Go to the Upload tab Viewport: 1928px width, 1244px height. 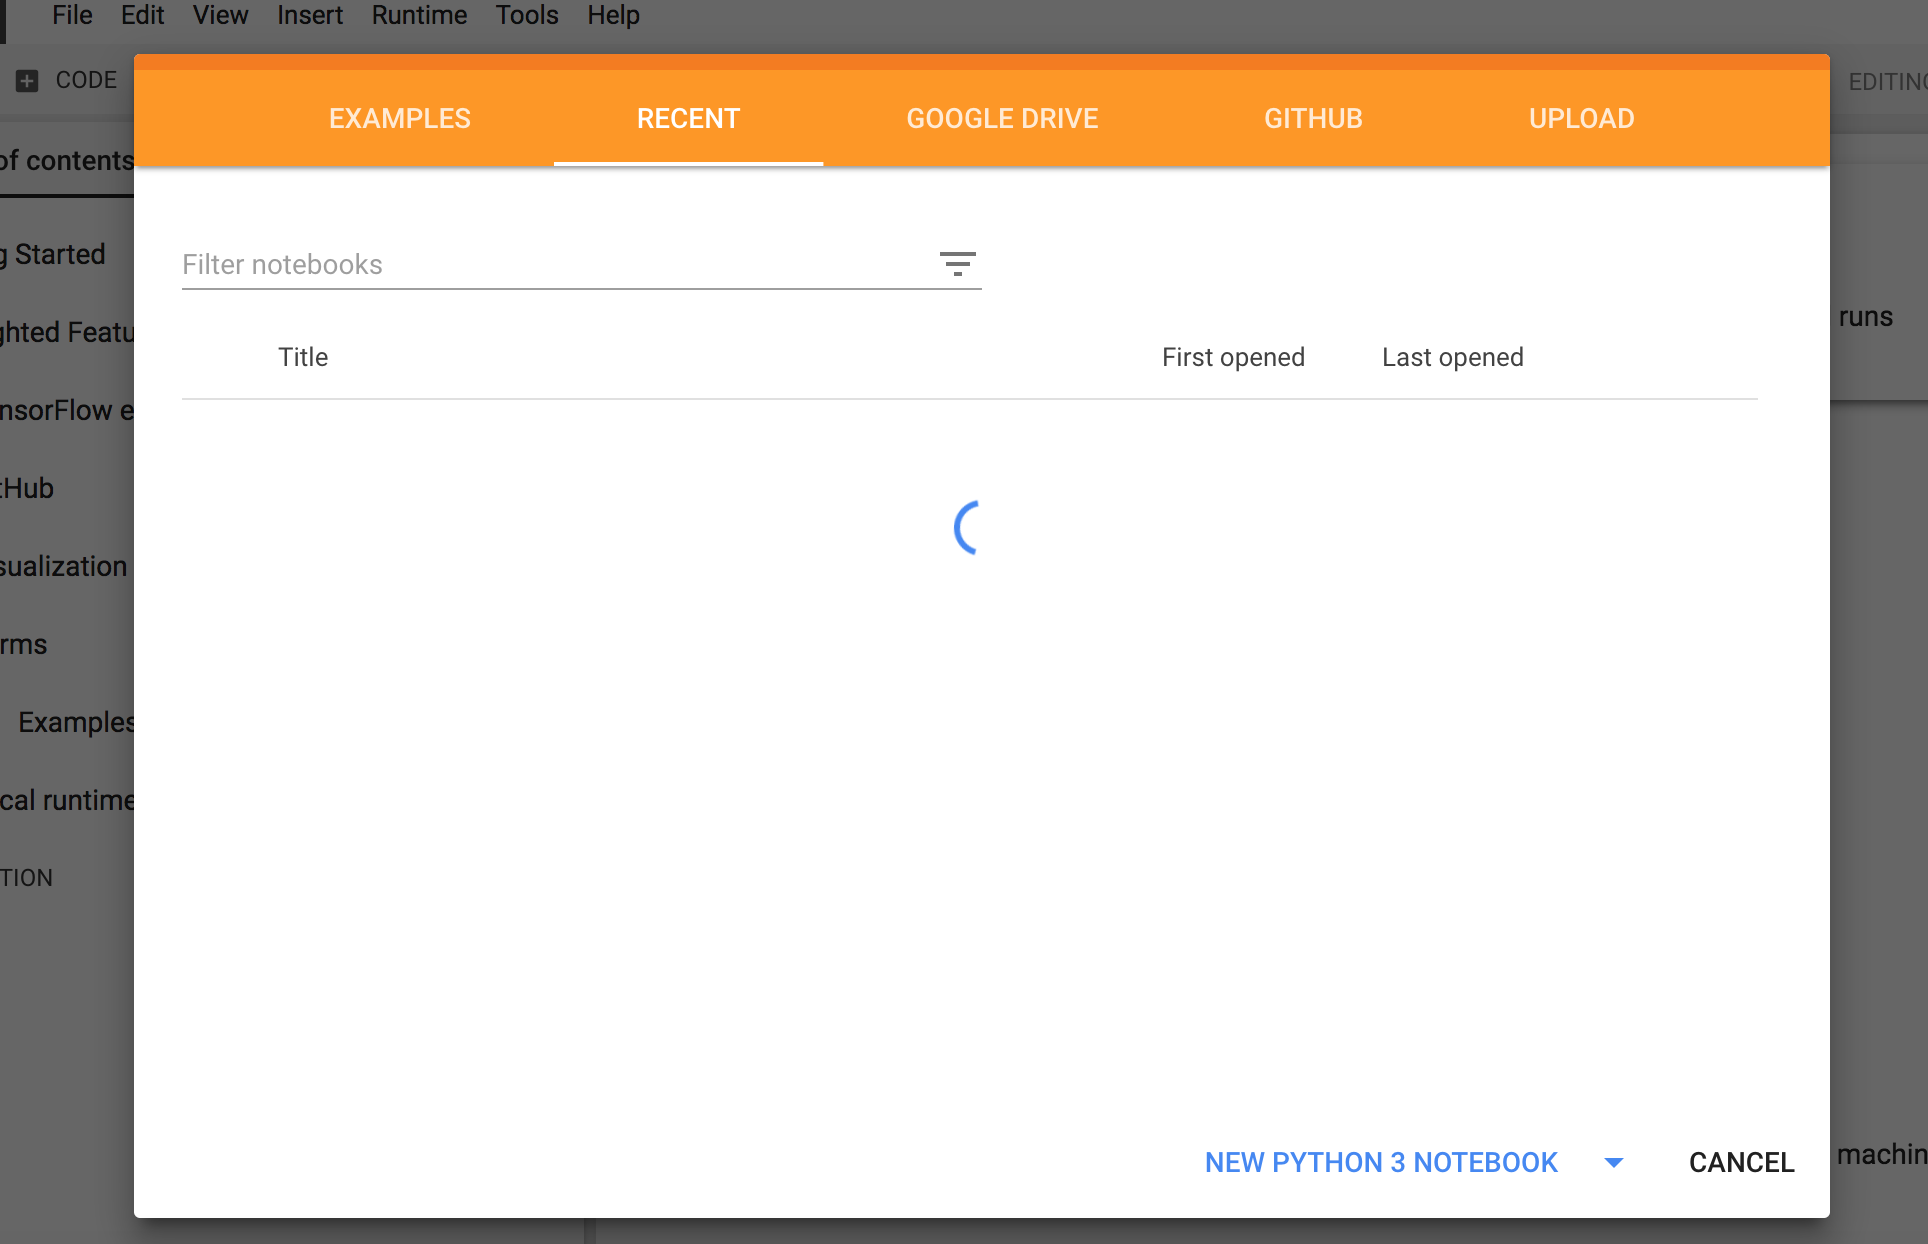click(1581, 118)
